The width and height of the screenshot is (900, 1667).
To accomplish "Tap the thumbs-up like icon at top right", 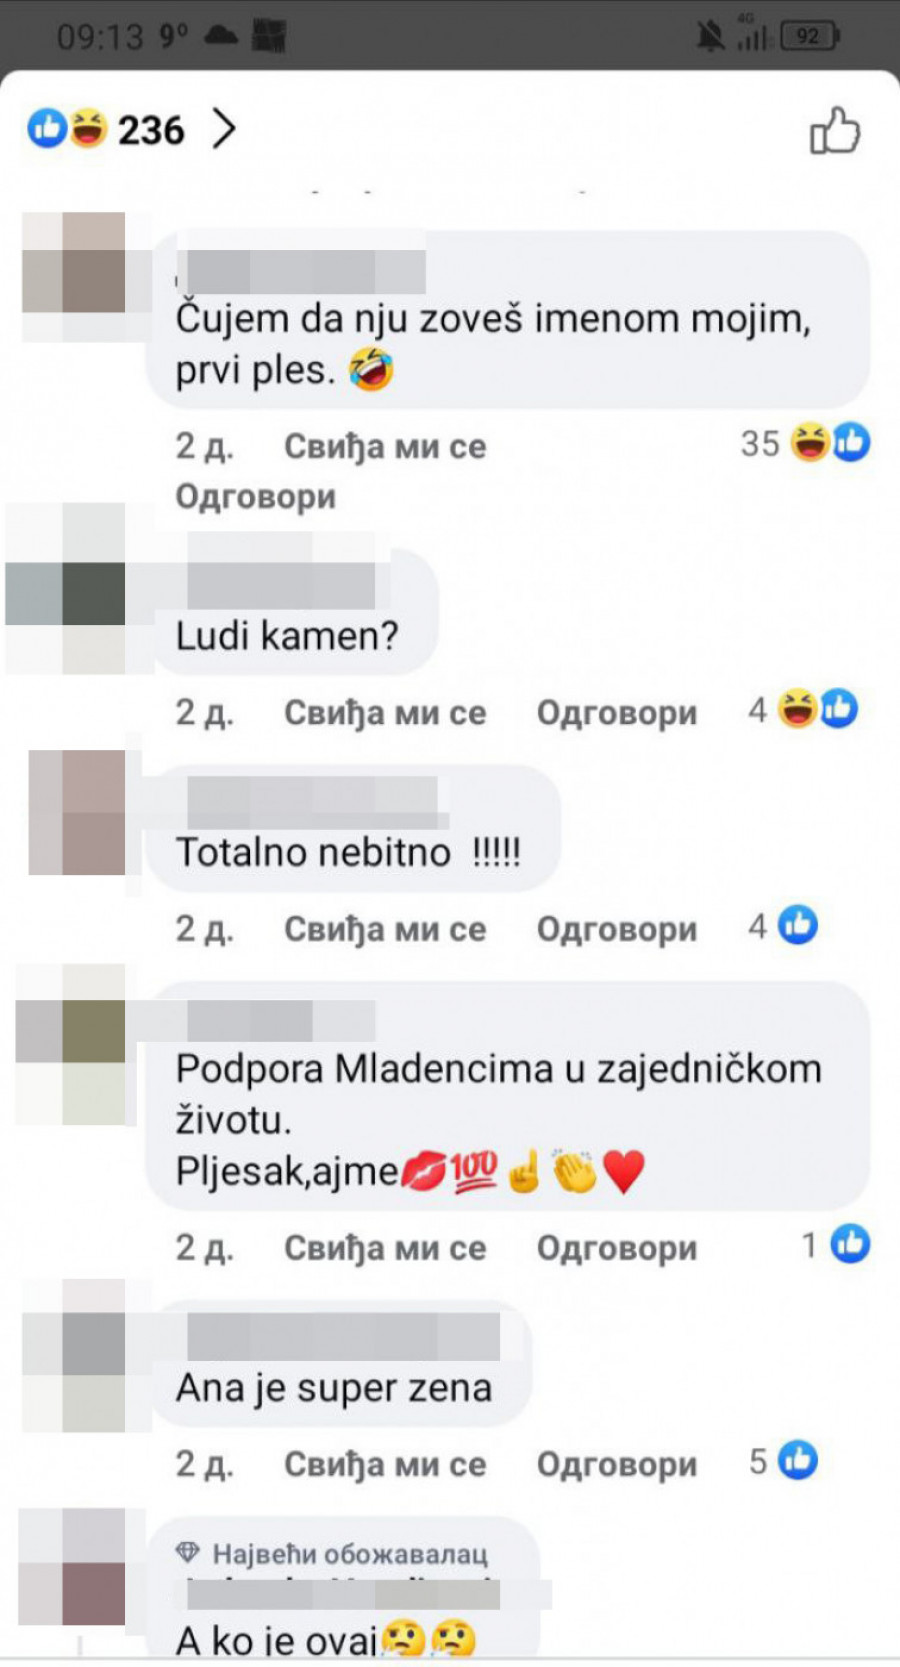I will coord(834,131).
